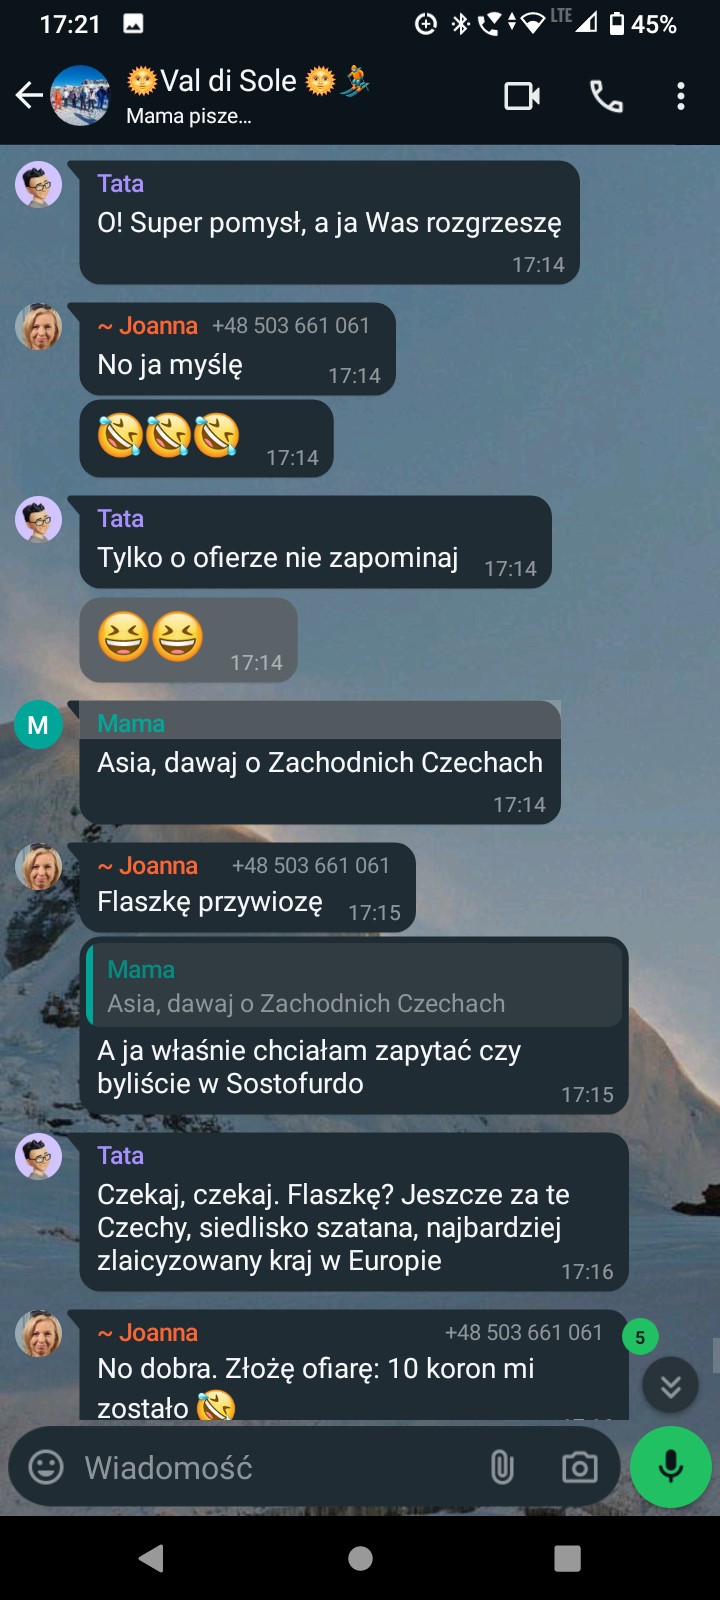Tap Mama's green M avatar
This screenshot has width=720, height=1600.
click(x=39, y=725)
